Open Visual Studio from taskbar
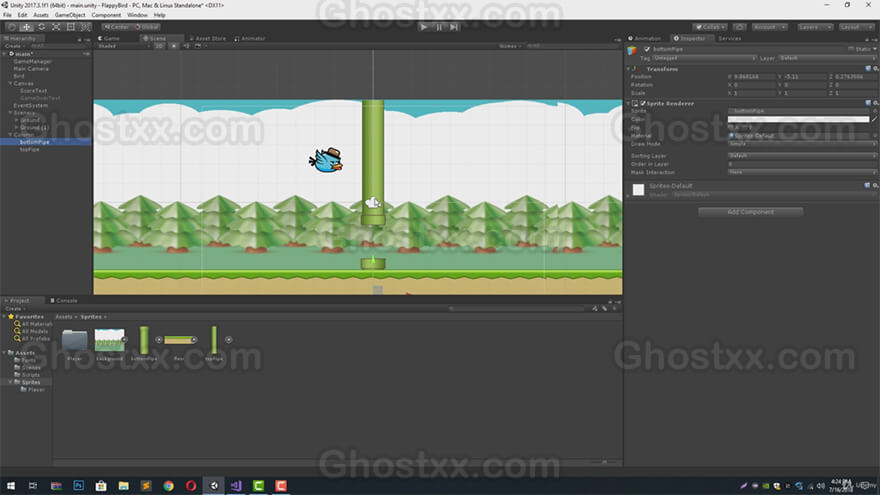This screenshot has width=880, height=495. coord(236,485)
